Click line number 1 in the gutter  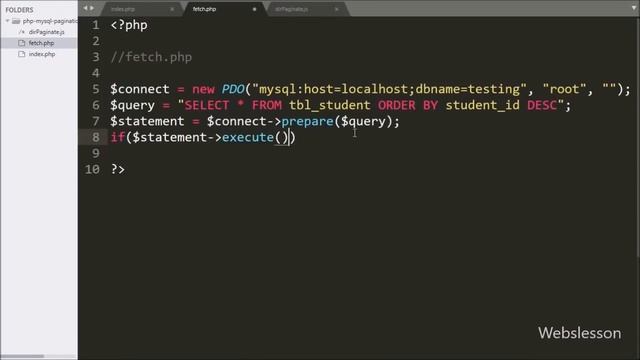[96, 25]
